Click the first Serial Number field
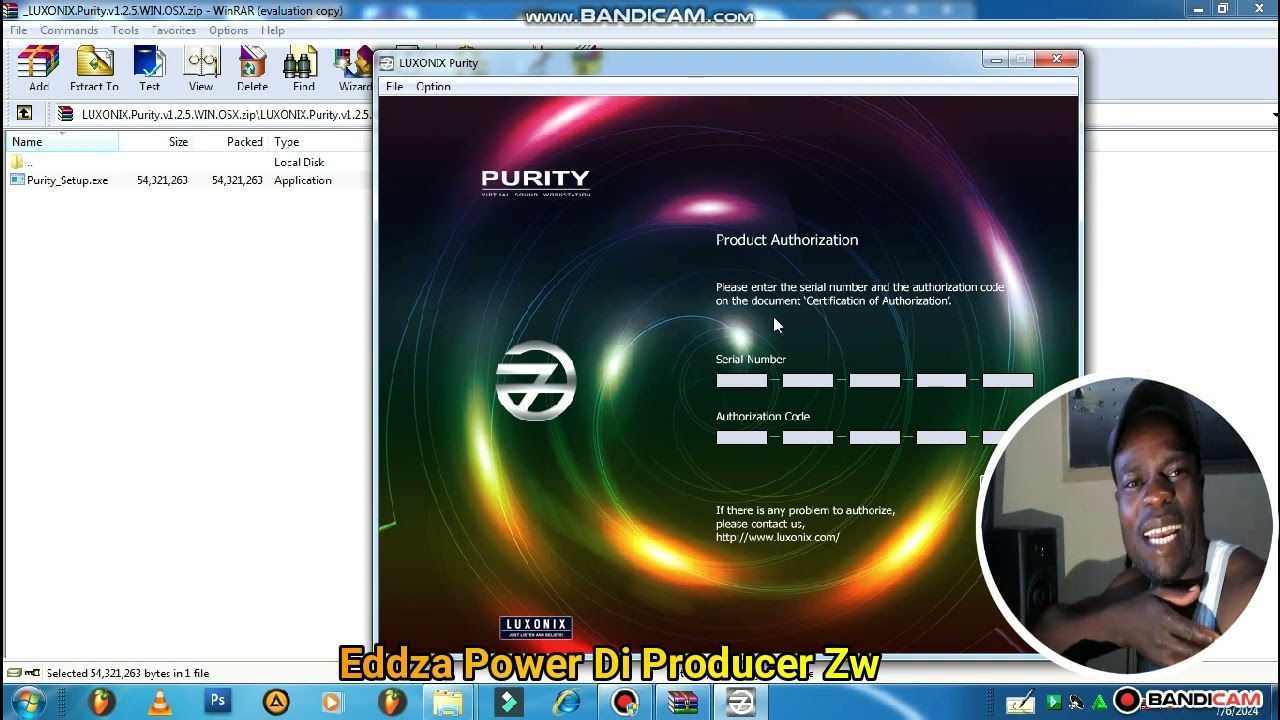1280x720 pixels. [x=741, y=380]
